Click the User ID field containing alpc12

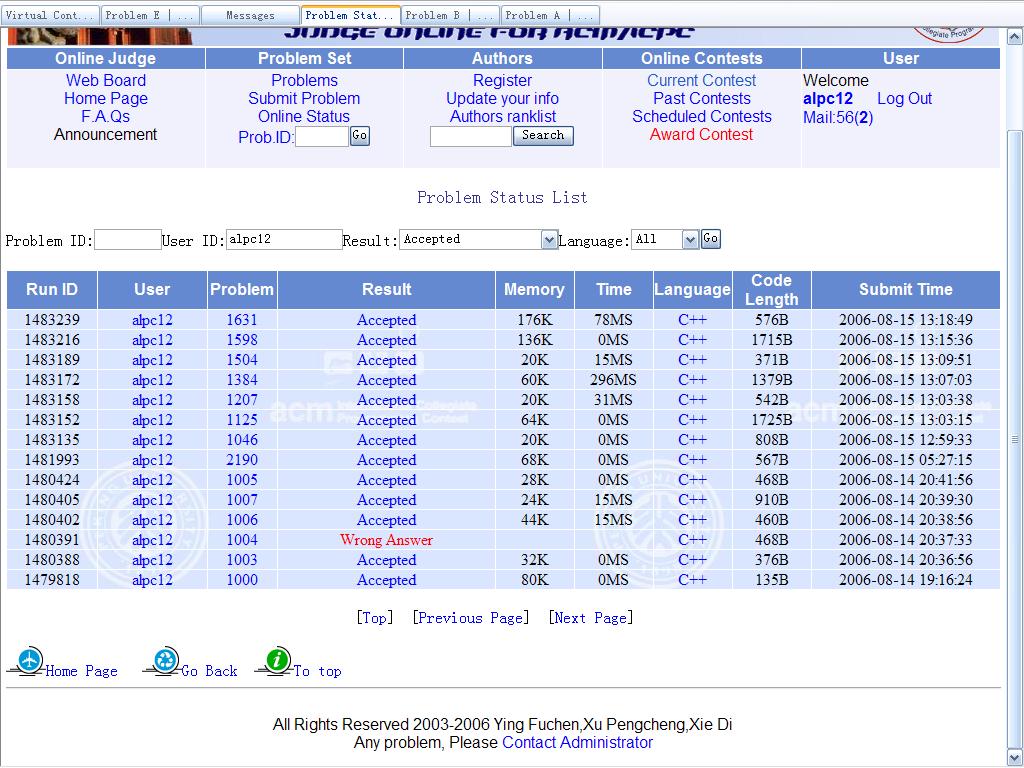(x=284, y=240)
